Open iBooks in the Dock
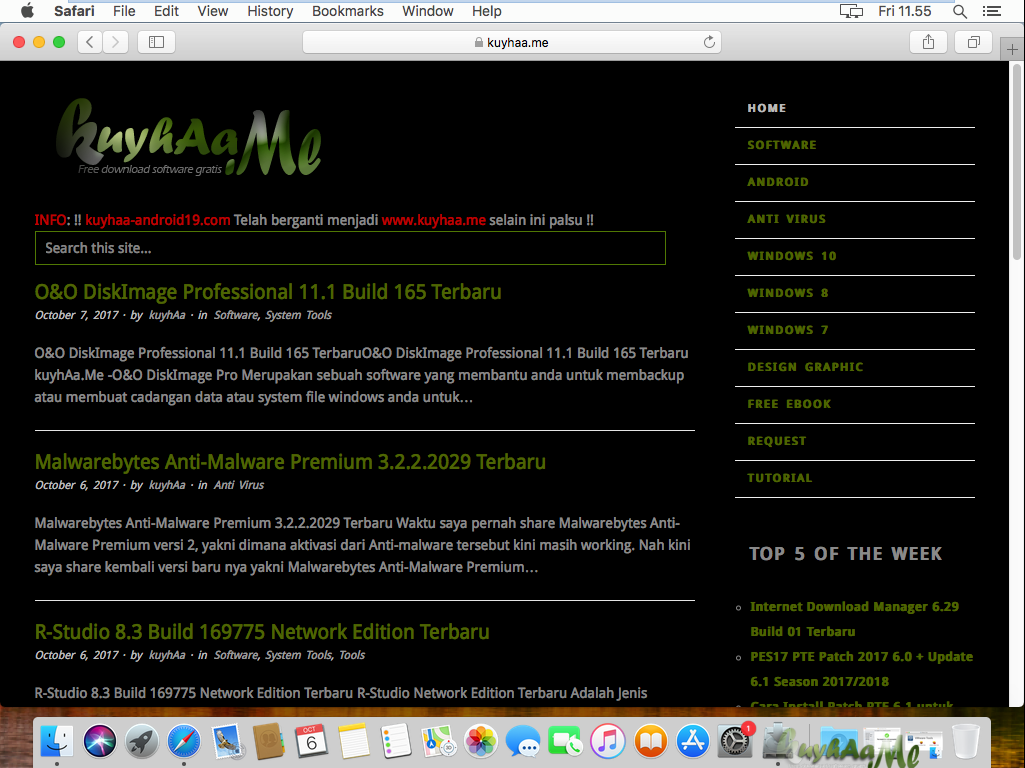1025x768 pixels. (650, 741)
